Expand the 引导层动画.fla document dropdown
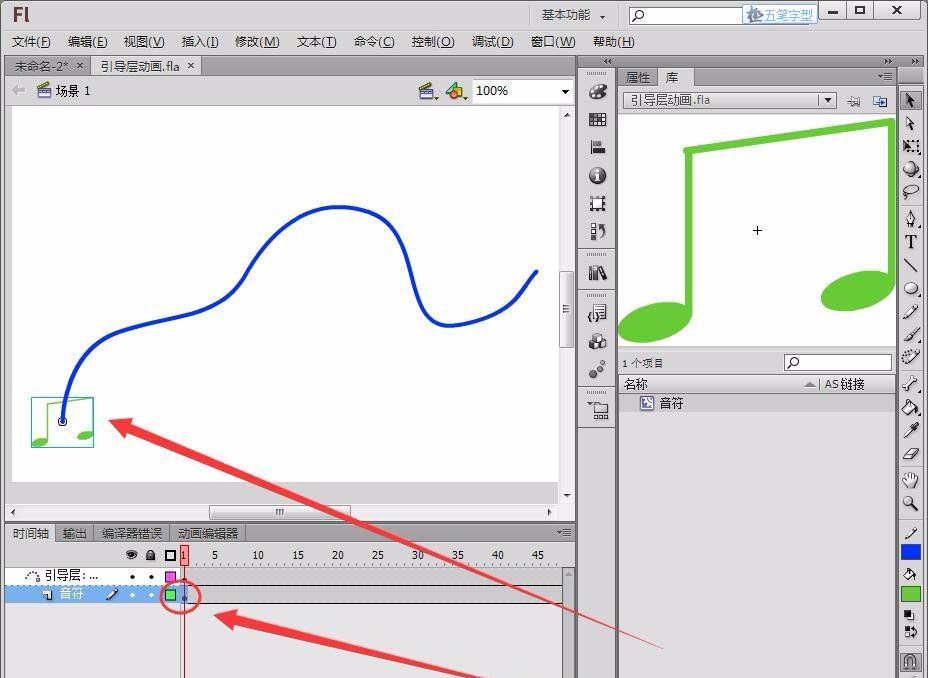Screen dimensions: 928x678 click(827, 100)
